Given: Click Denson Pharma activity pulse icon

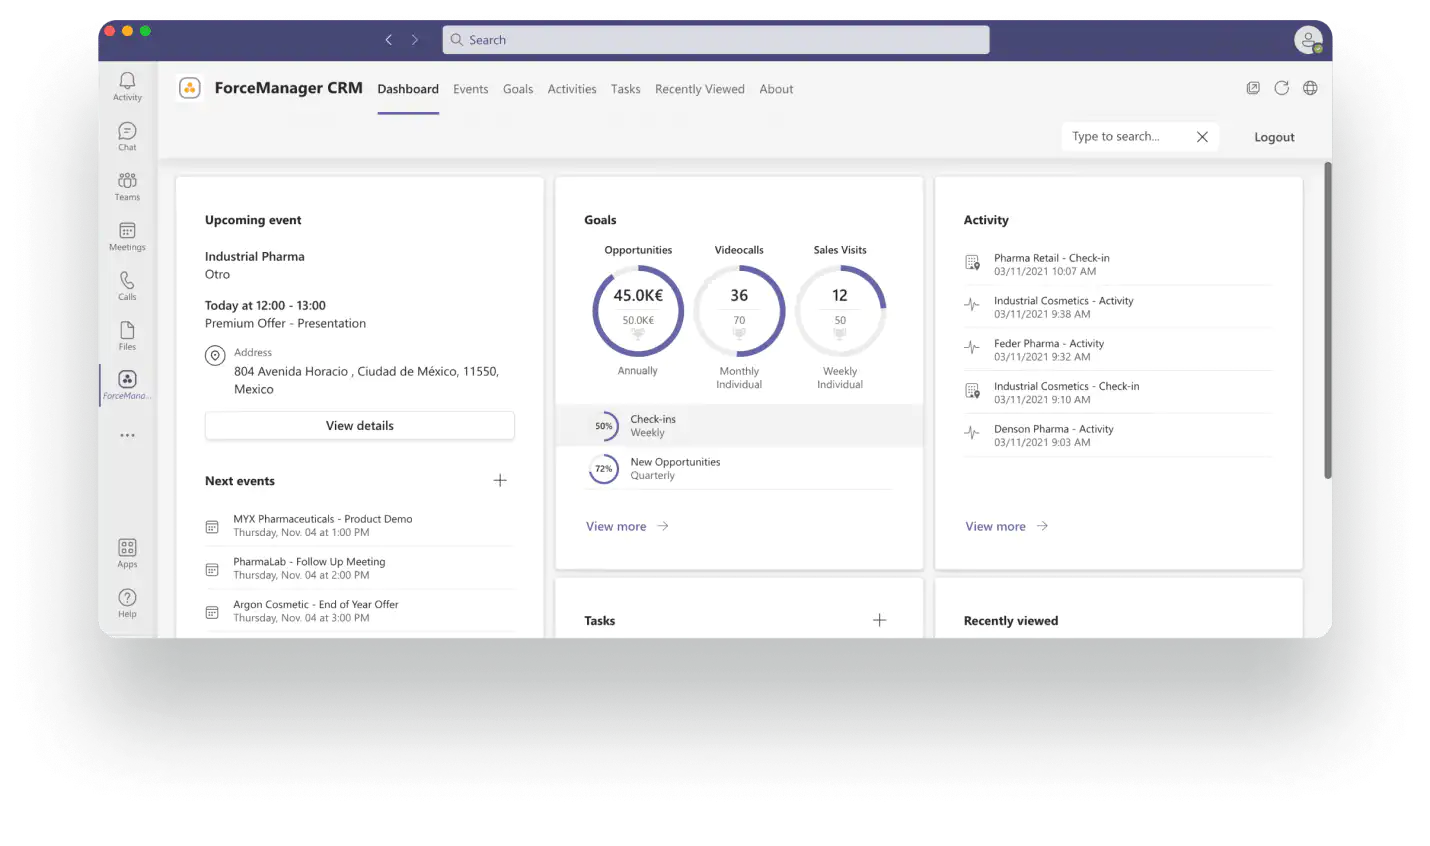Looking at the screenshot, I should (x=972, y=434).
